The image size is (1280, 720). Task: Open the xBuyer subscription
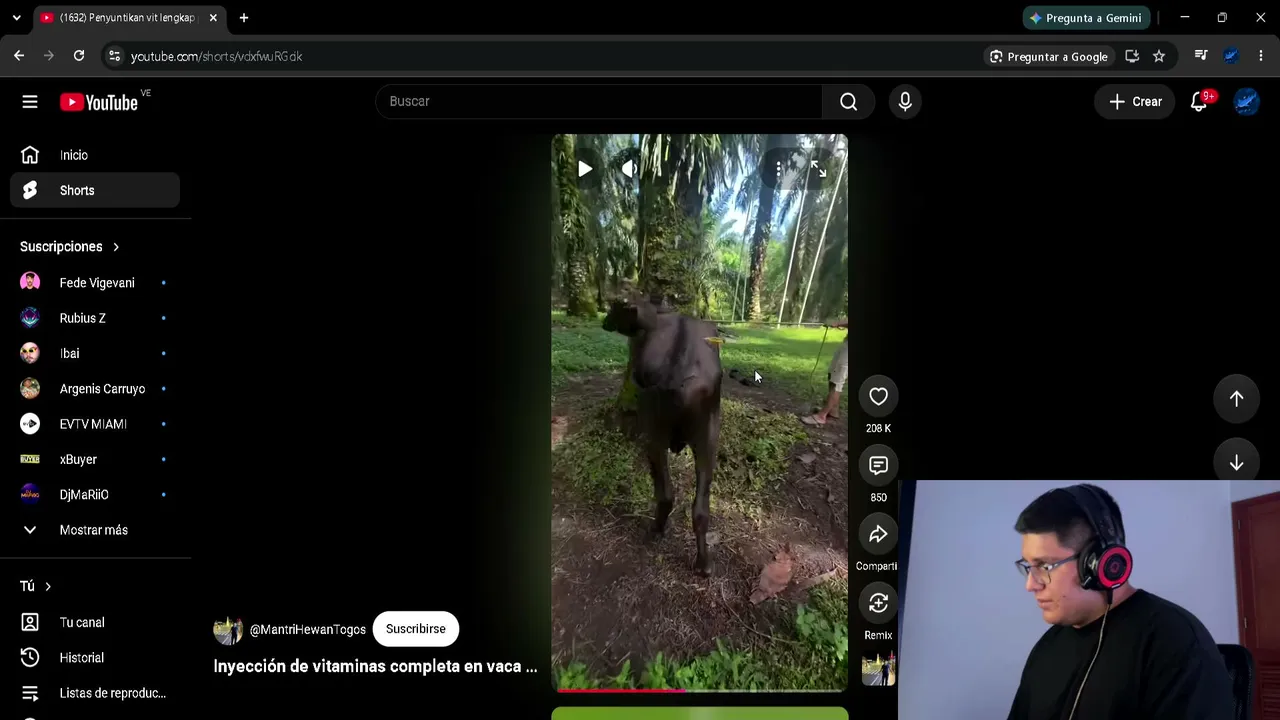(x=95, y=459)
